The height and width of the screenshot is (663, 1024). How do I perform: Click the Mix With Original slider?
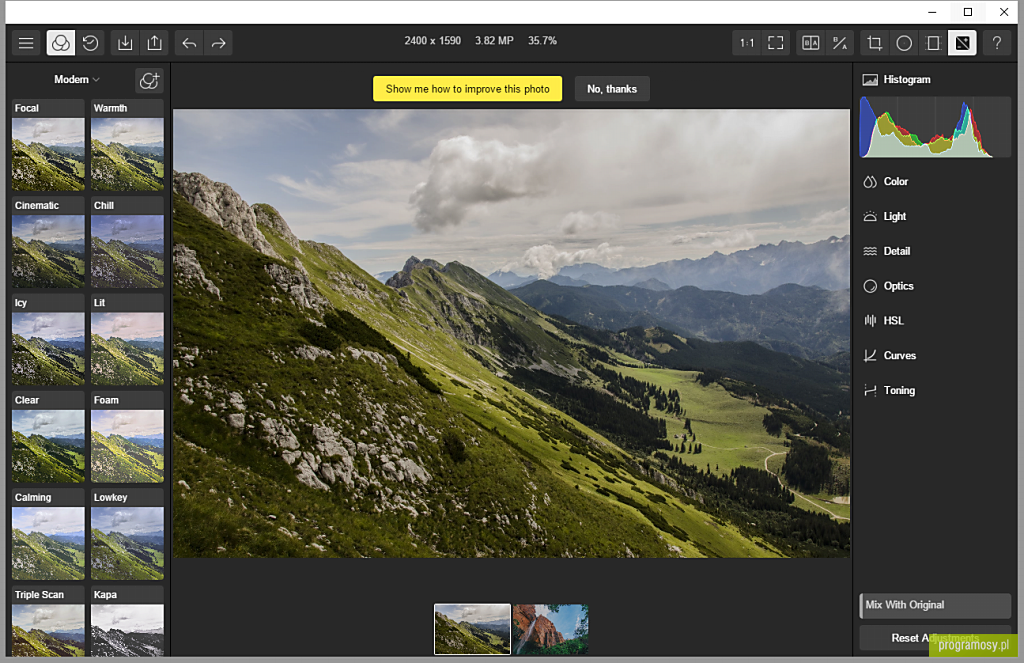[935, 606]
